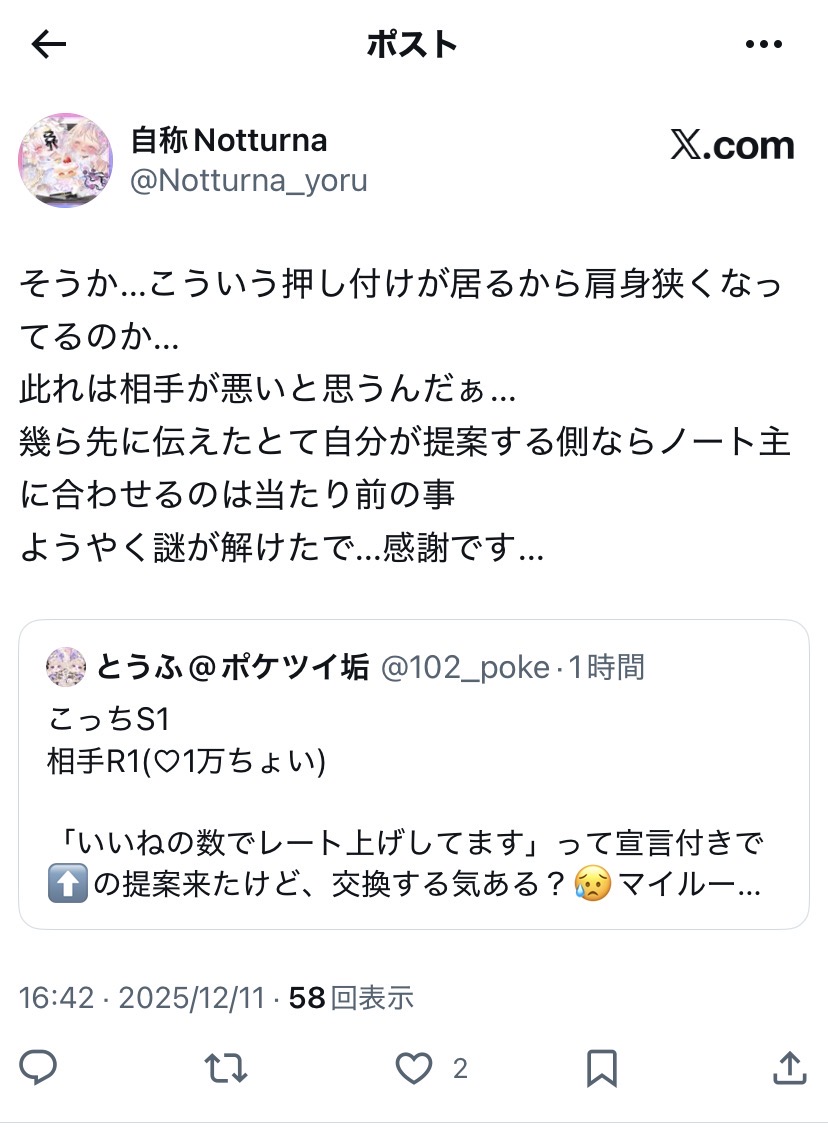Screen dimensions: 828x1137
Task: Like the post with heart icon
Action: pos(413,1069)
